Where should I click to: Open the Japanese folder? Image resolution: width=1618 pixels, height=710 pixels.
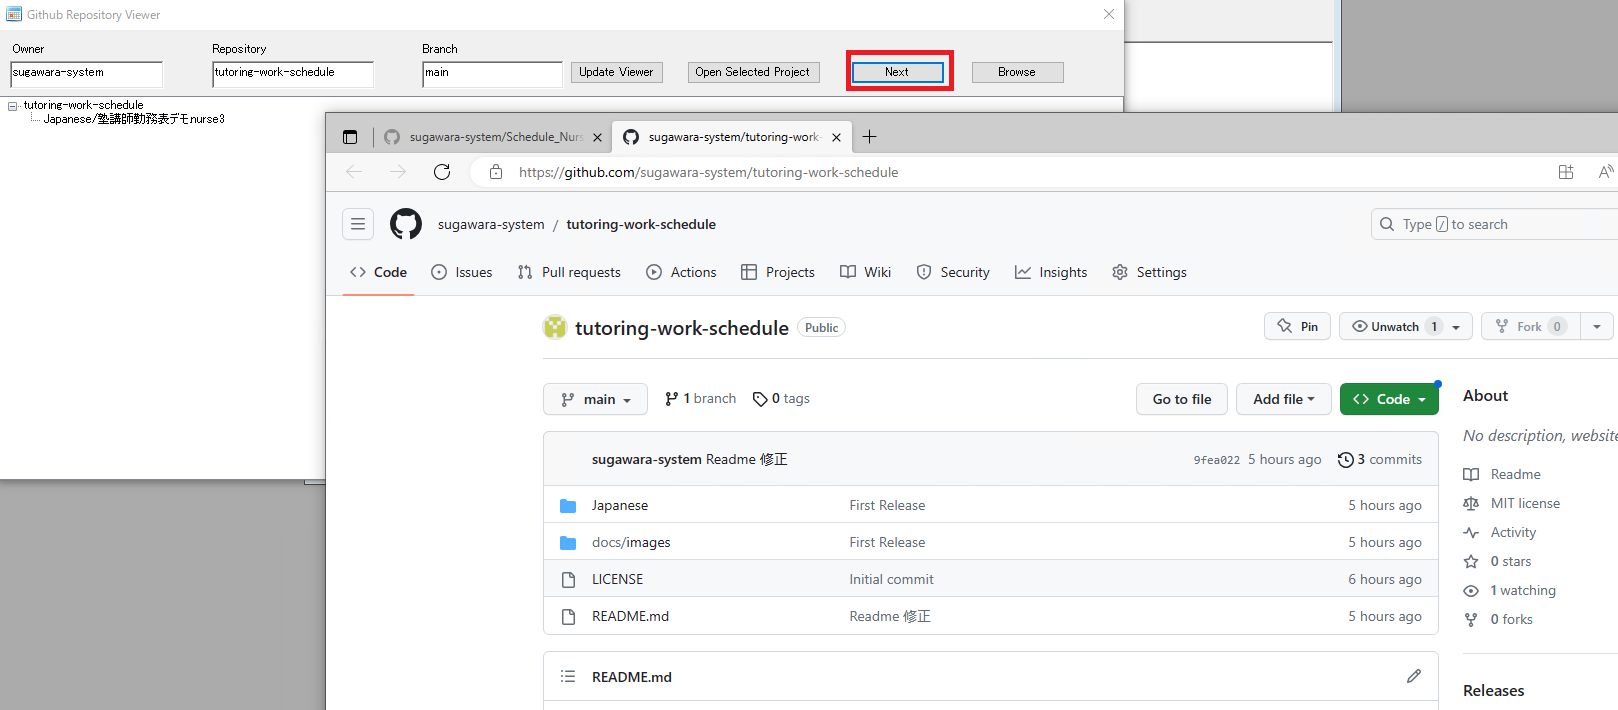pos(620,505)
